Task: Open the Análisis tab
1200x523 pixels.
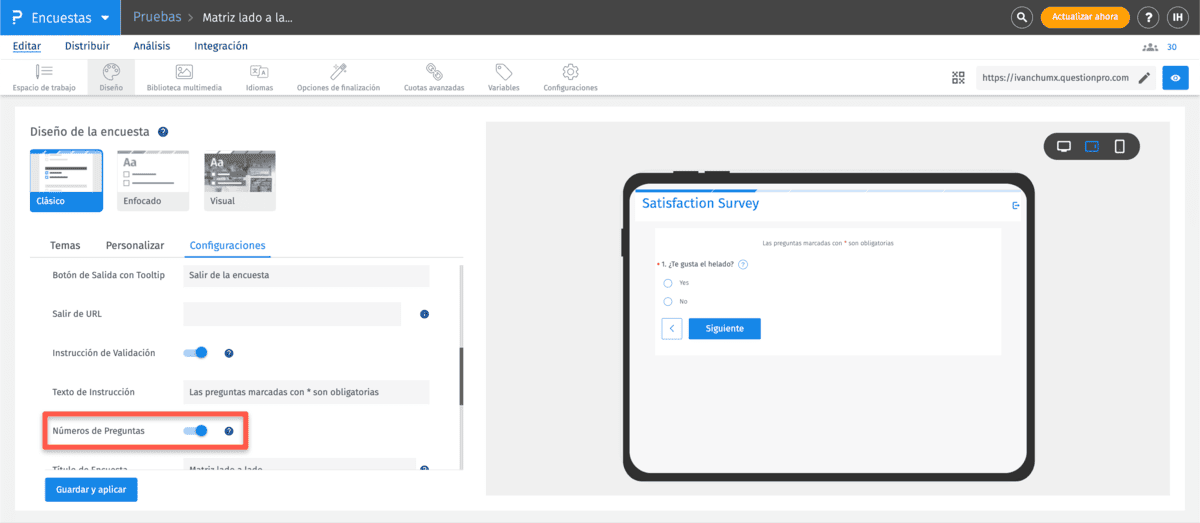Action: point(152,46)
